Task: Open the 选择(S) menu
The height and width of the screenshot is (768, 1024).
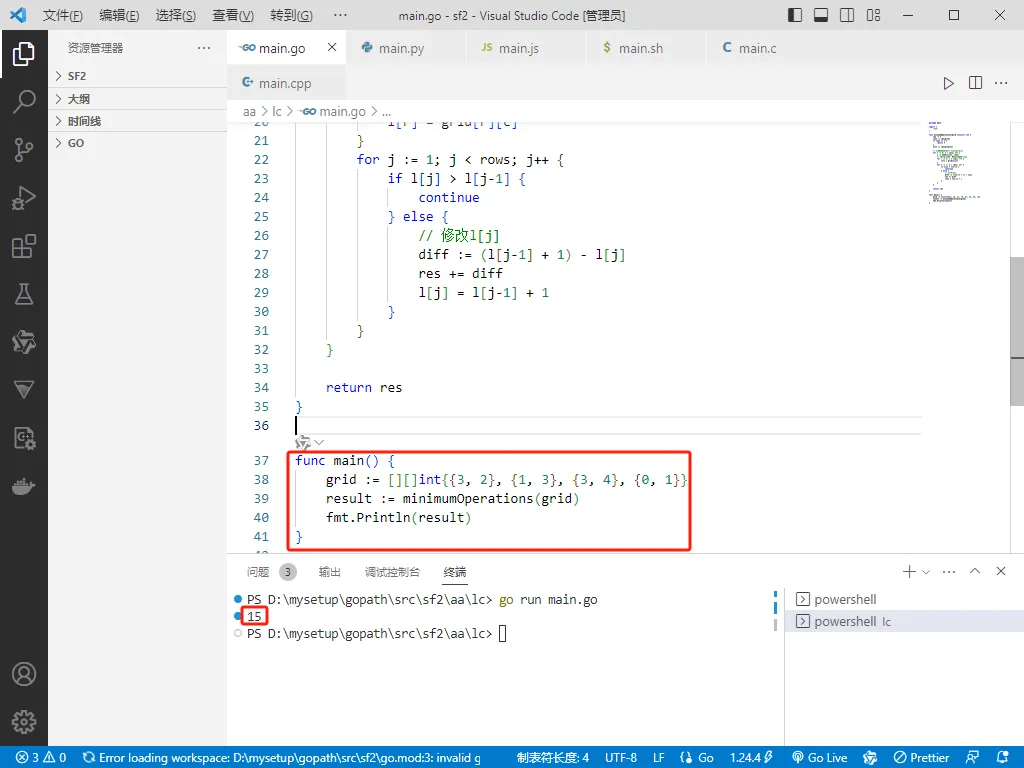Action: [176, 15]
